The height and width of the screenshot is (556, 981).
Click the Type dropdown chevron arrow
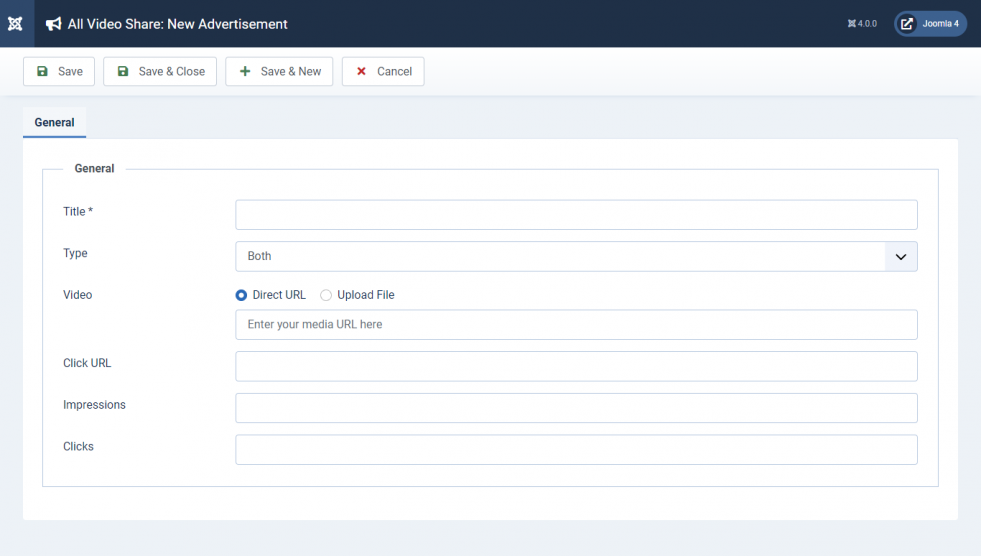(x=901, y=256)
